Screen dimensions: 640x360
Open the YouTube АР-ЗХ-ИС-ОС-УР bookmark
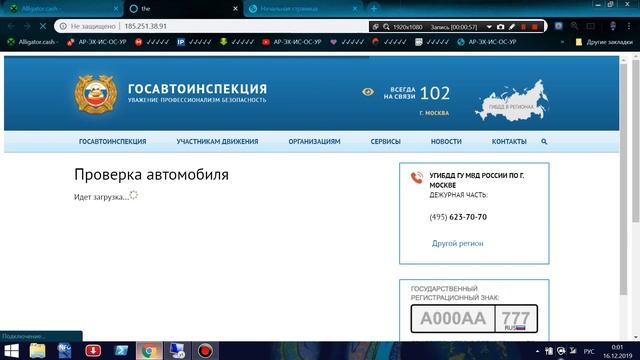[292, 42]
